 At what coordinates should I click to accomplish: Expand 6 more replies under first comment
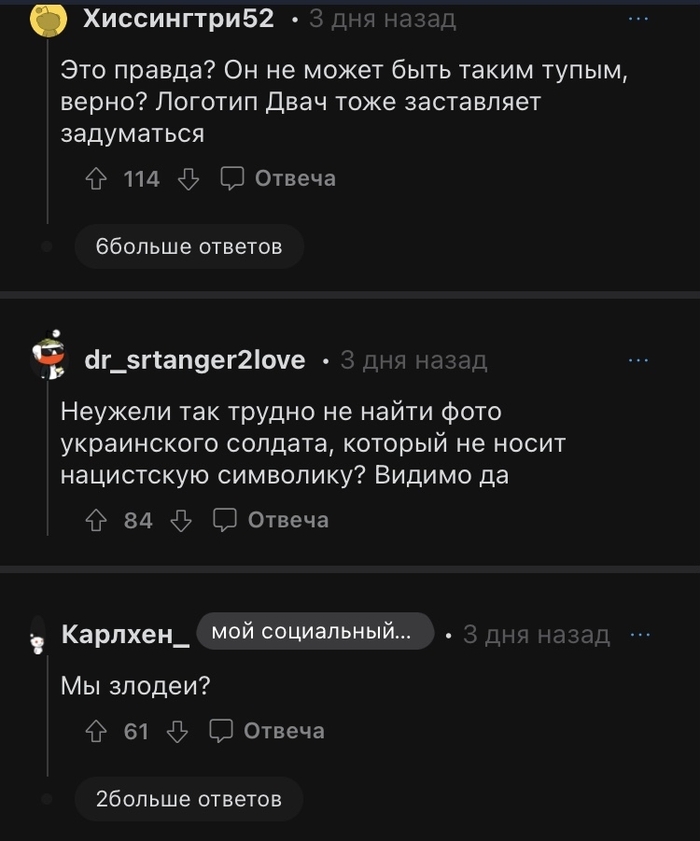tap(188, 246)
